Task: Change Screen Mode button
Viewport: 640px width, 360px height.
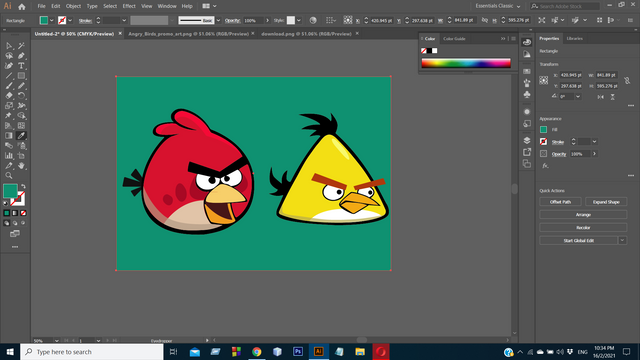Action: click(15, 234)
